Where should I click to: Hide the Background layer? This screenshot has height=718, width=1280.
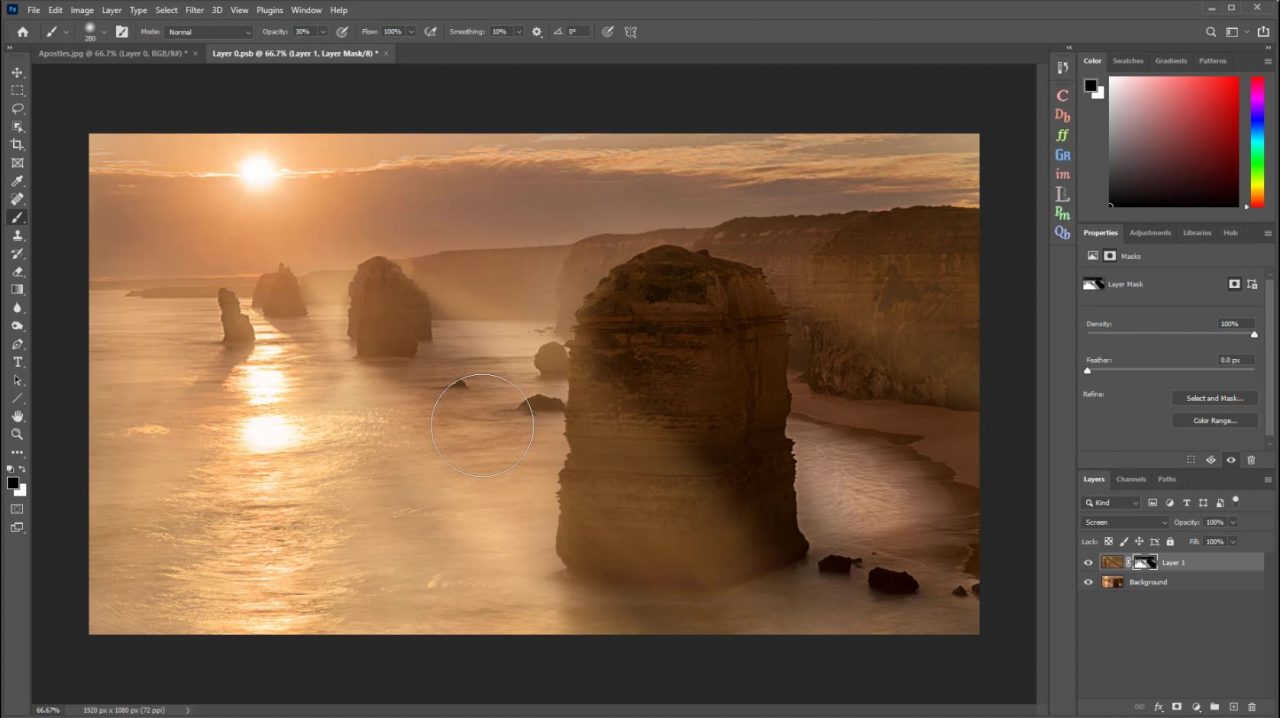point(1088,582)
